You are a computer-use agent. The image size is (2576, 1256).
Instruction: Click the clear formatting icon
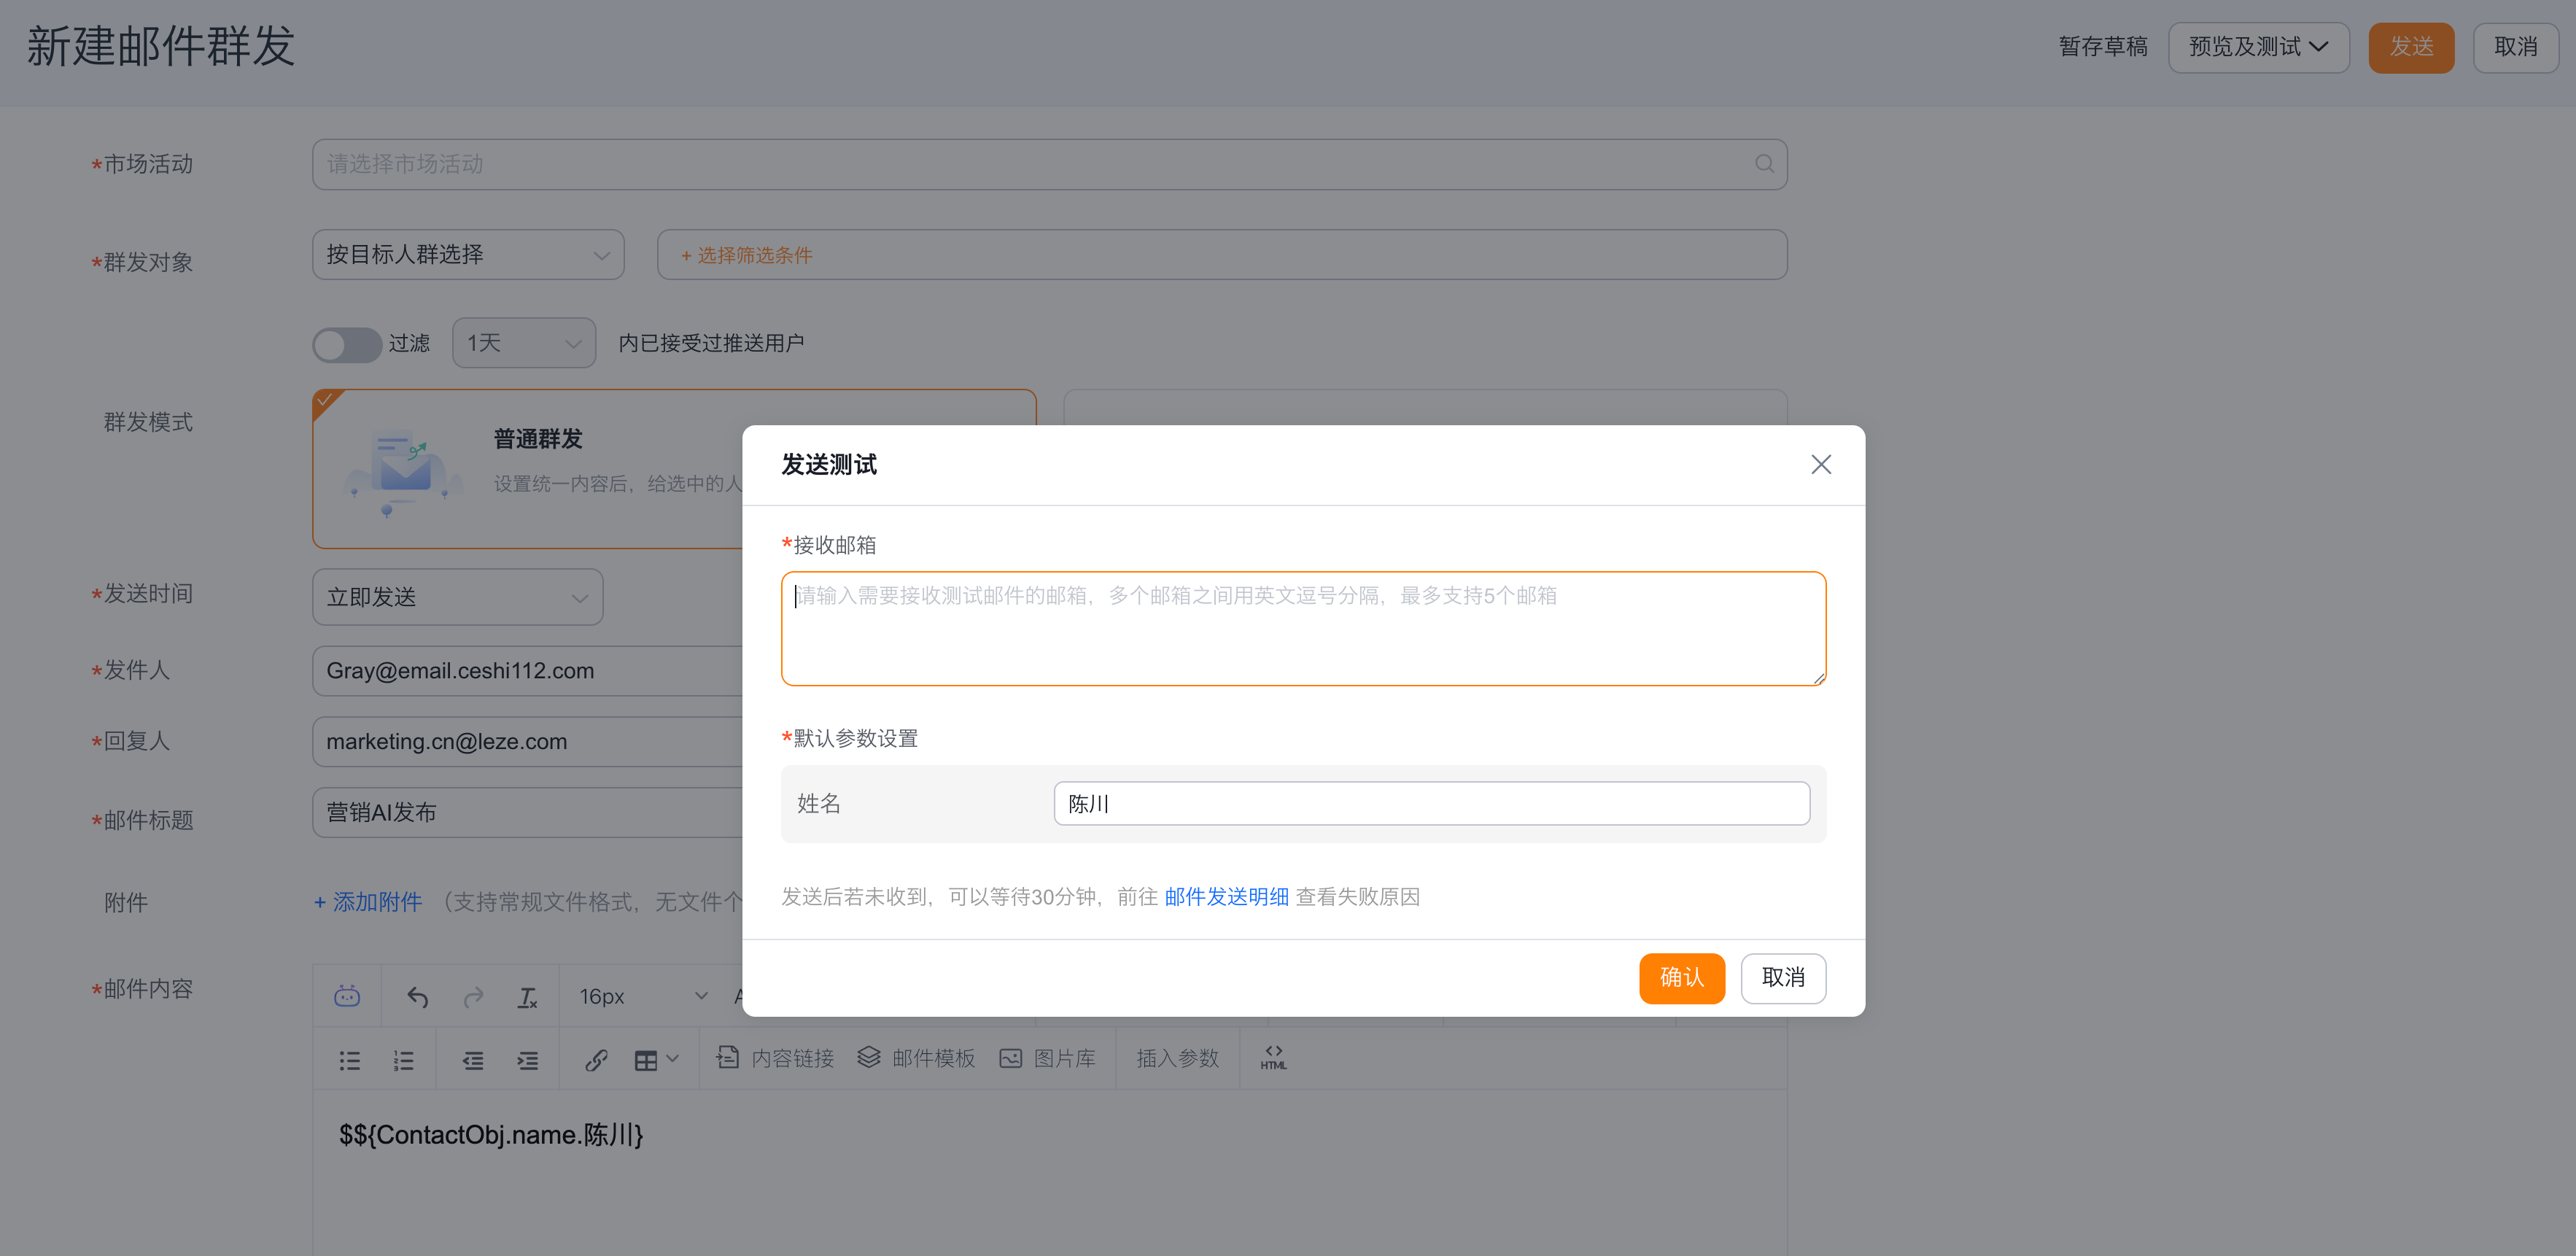click(527, 997)
